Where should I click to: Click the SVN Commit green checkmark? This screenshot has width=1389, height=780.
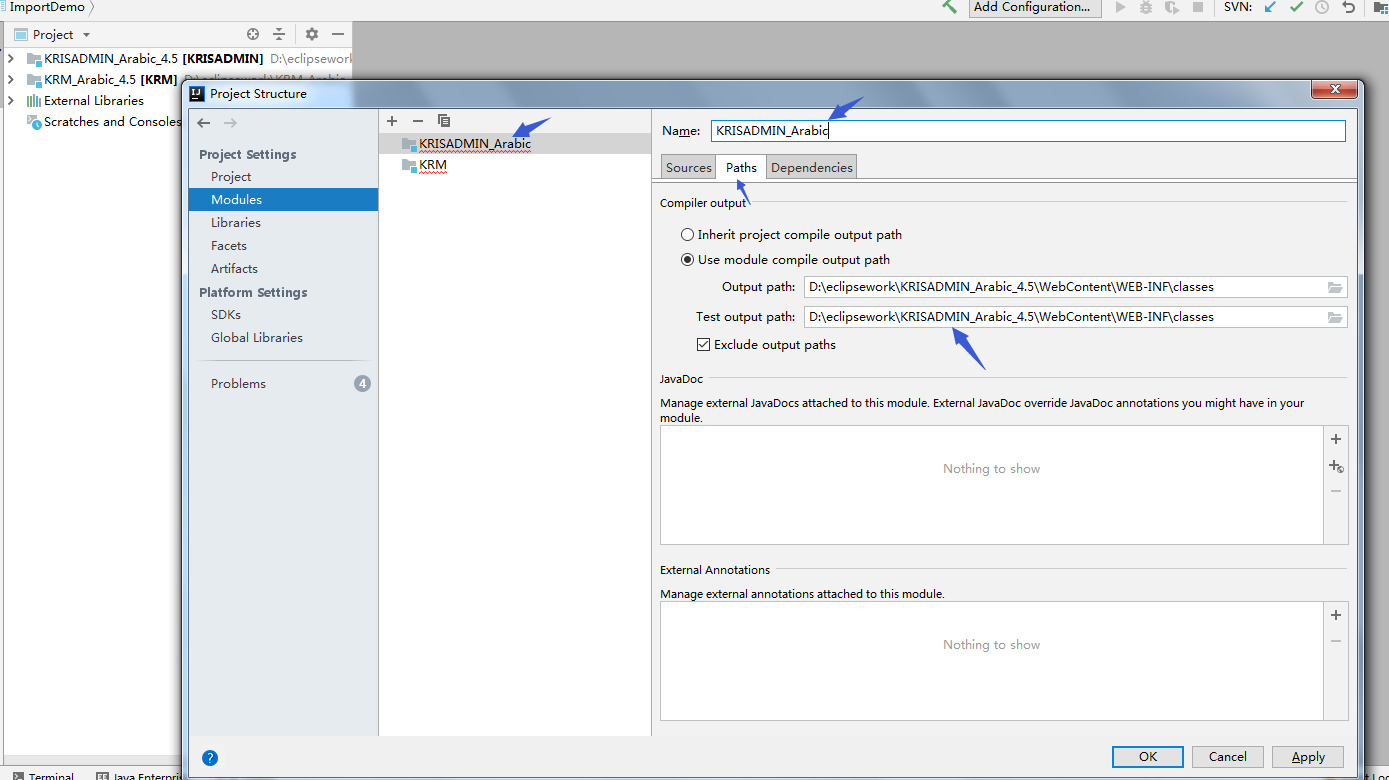pyautogui.click(x=1297, y=7)
